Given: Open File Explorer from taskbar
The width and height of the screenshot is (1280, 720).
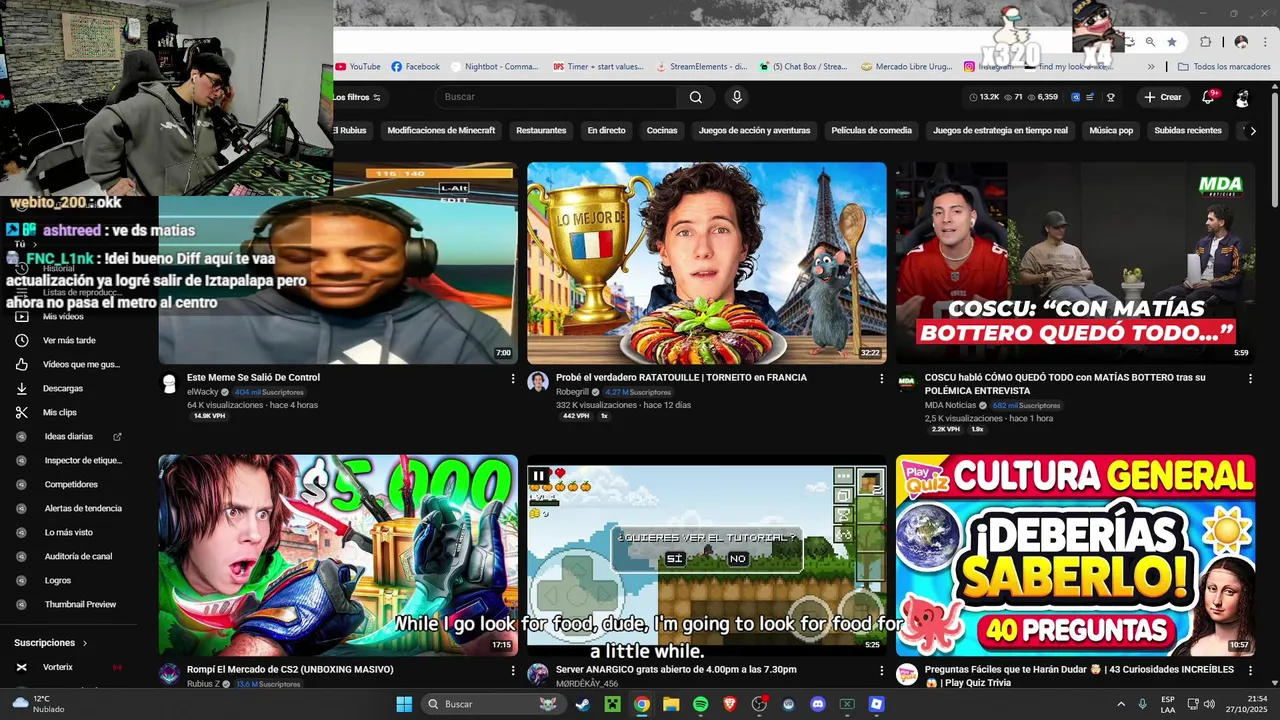Looking at the screenshot, I should 671,704.
